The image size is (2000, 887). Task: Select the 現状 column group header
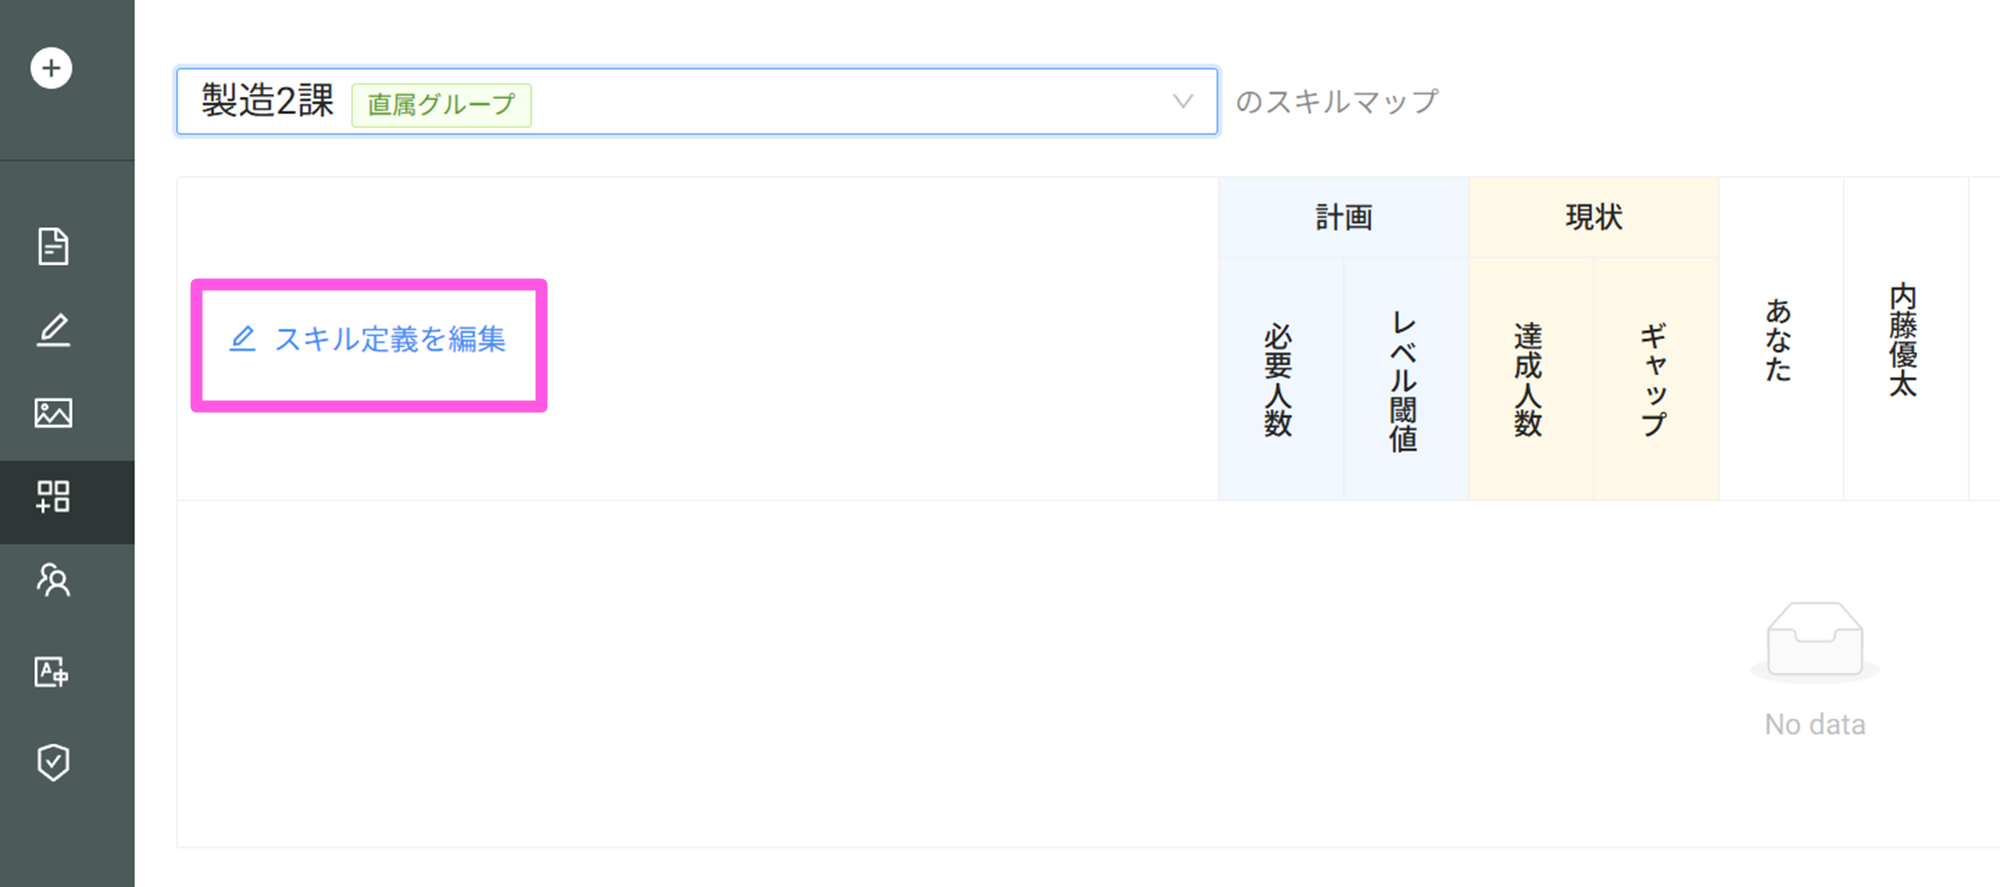(1593, 217)
